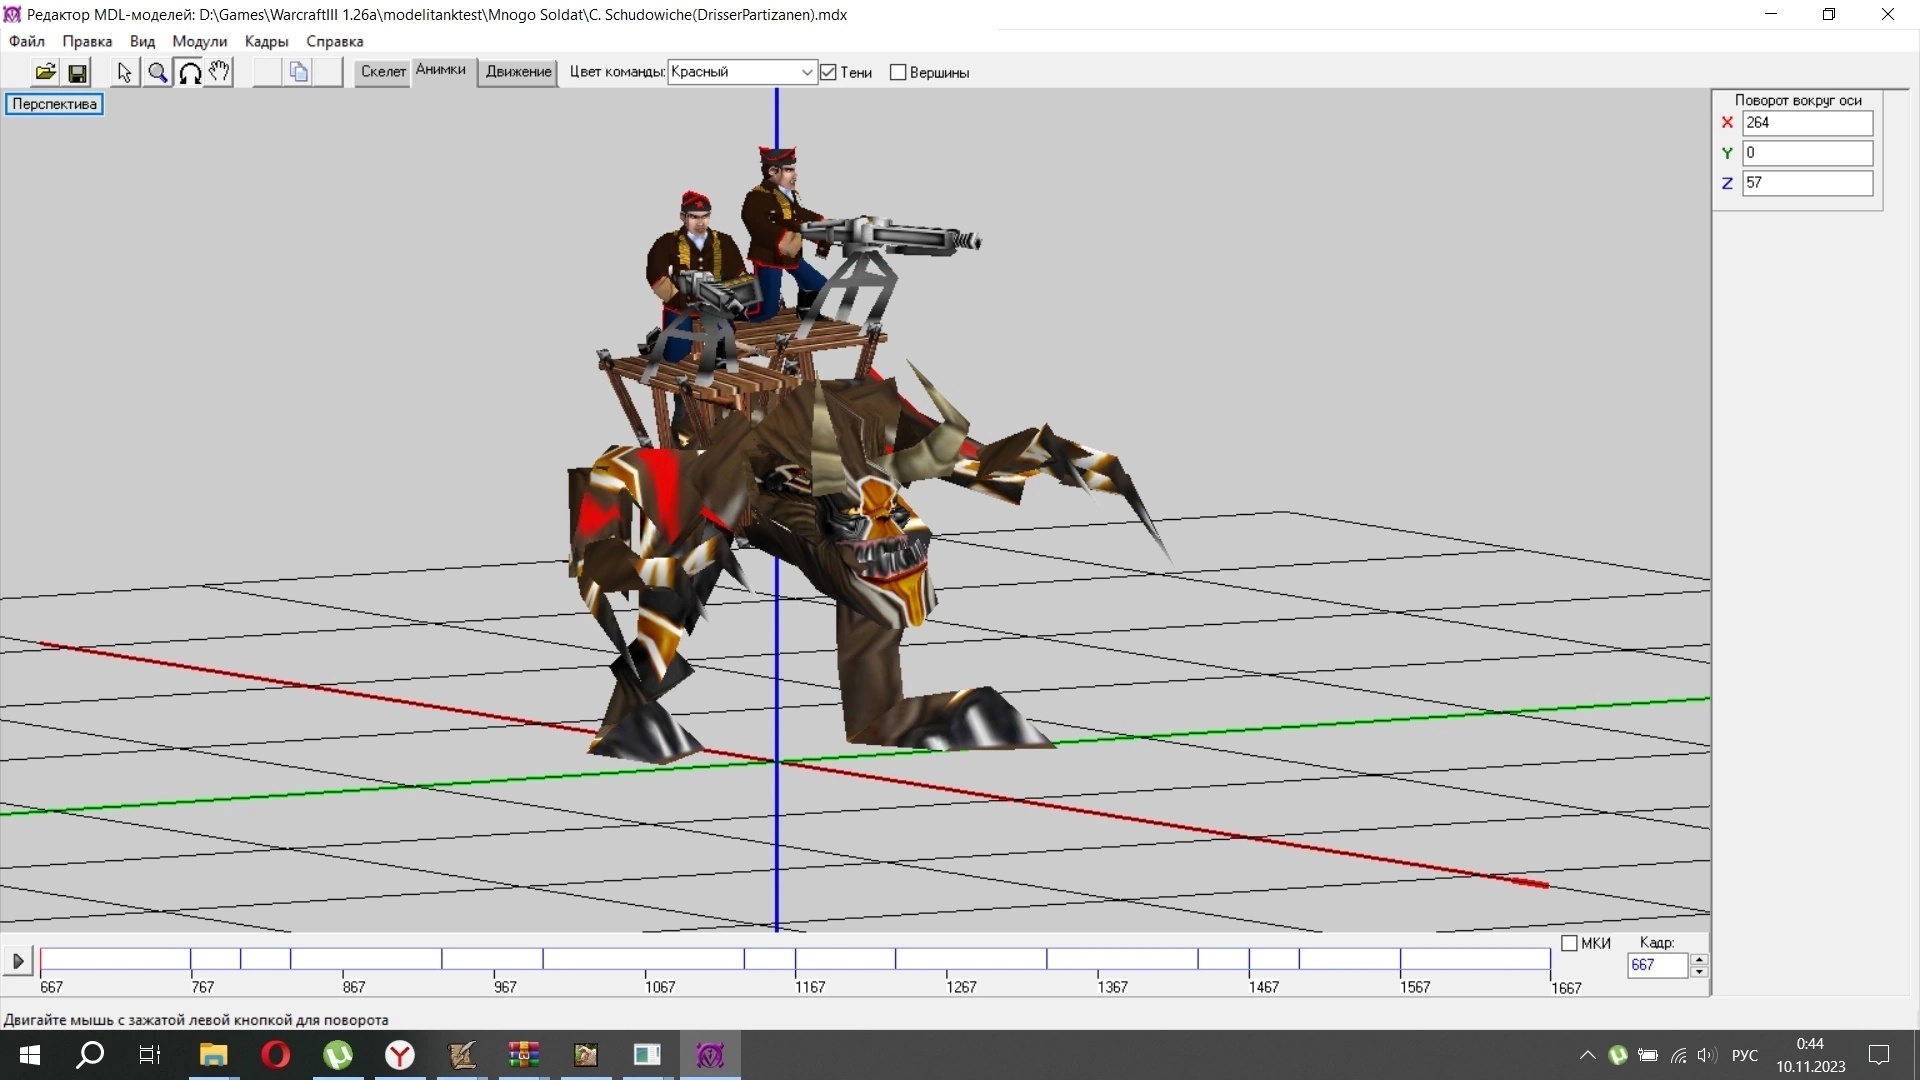Click the Перспектива view button

[x=54, y=104]
